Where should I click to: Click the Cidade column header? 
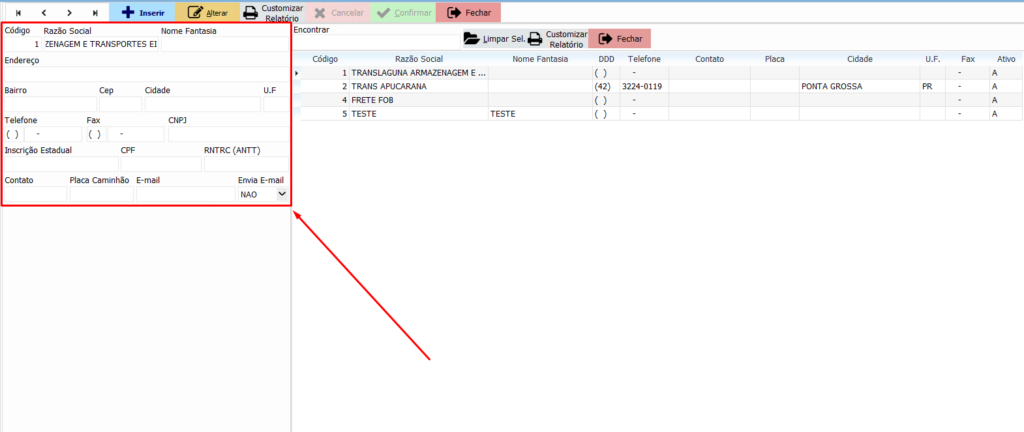(x=859, y=59)
